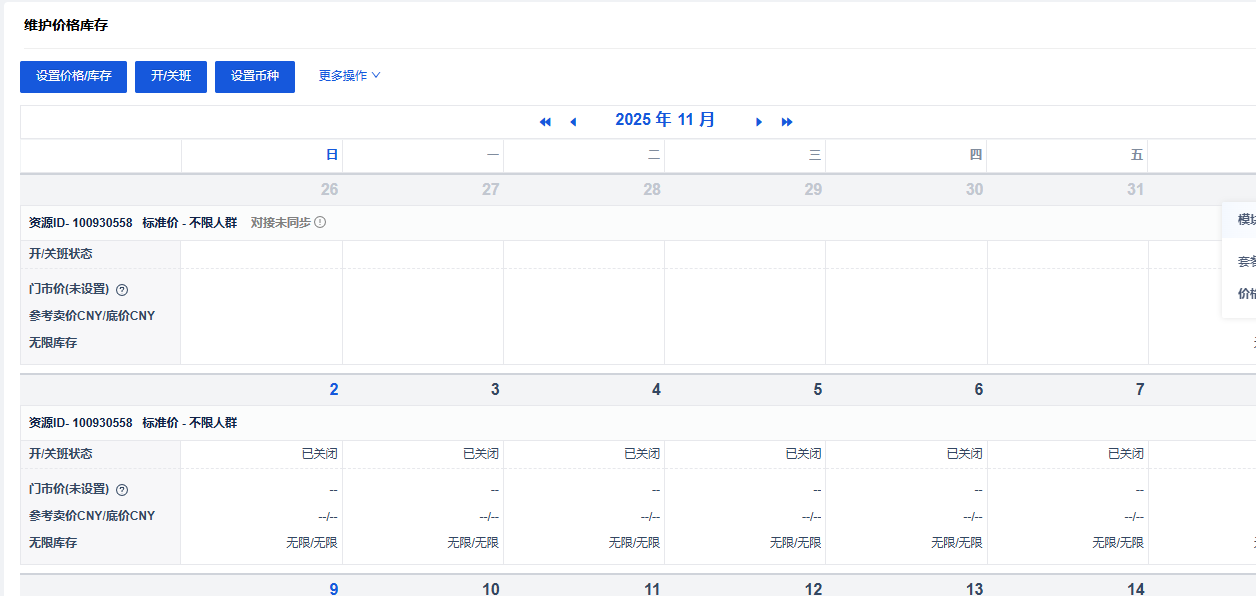Jump to next year with double-right arrow
Image resolution: width=1256 pixels, height=596 pixels.
(x=787, y=122)
